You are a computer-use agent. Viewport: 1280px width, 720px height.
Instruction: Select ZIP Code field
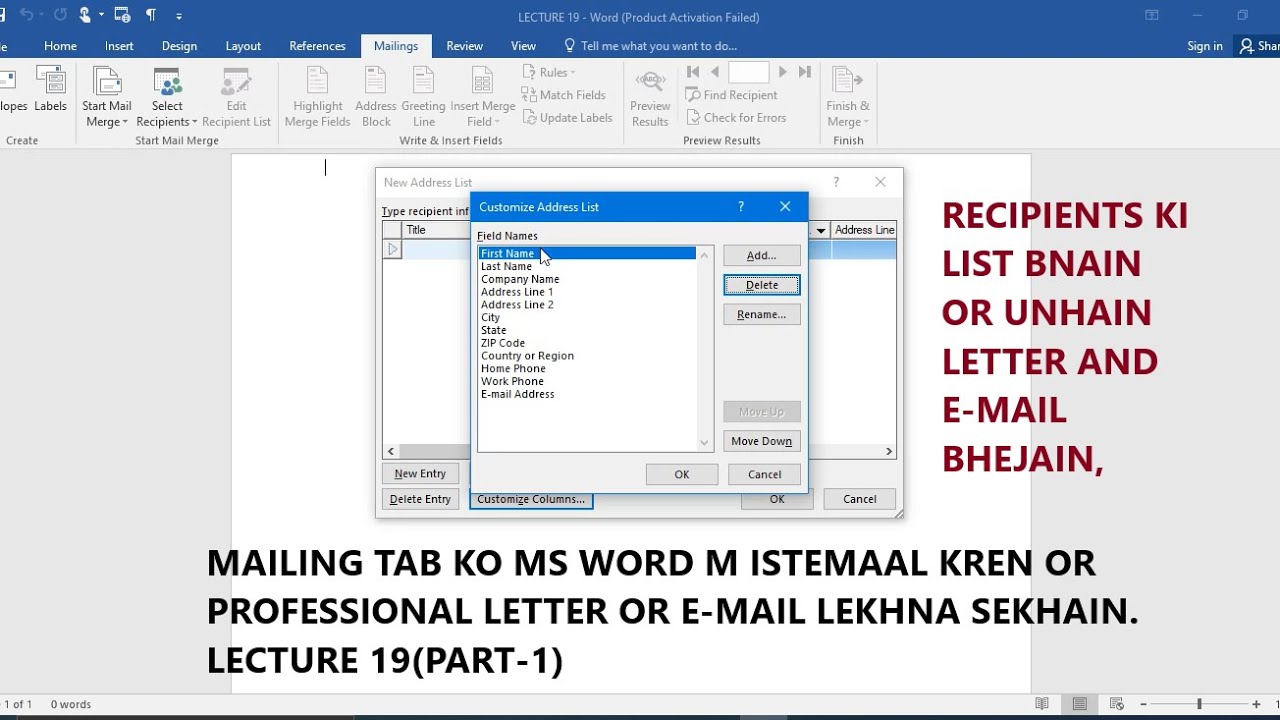click(x=587, y=343)
